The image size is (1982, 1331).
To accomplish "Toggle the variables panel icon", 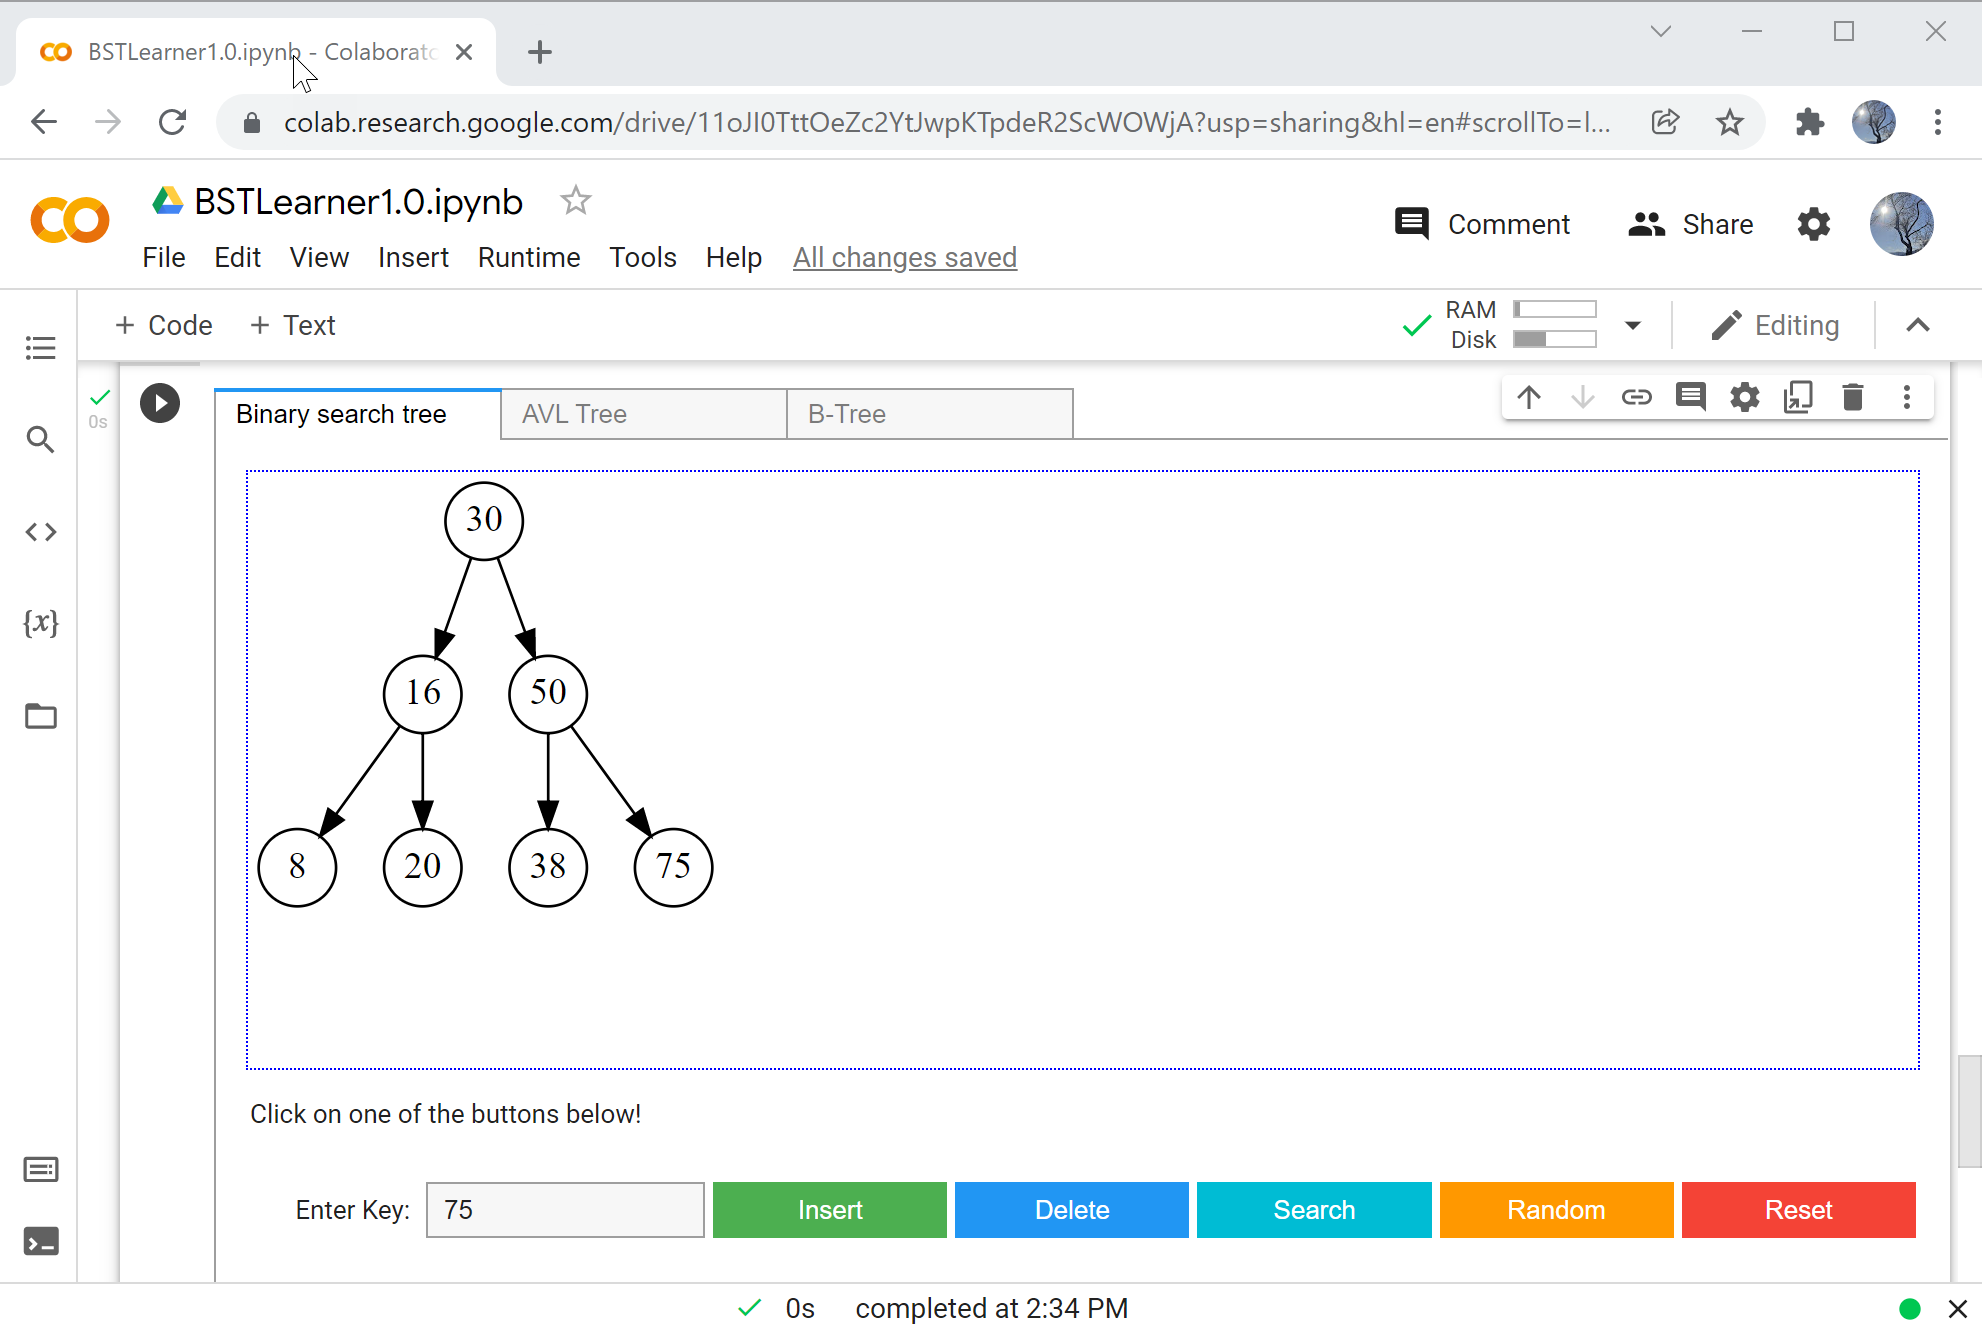I will (x=40, y=622).
